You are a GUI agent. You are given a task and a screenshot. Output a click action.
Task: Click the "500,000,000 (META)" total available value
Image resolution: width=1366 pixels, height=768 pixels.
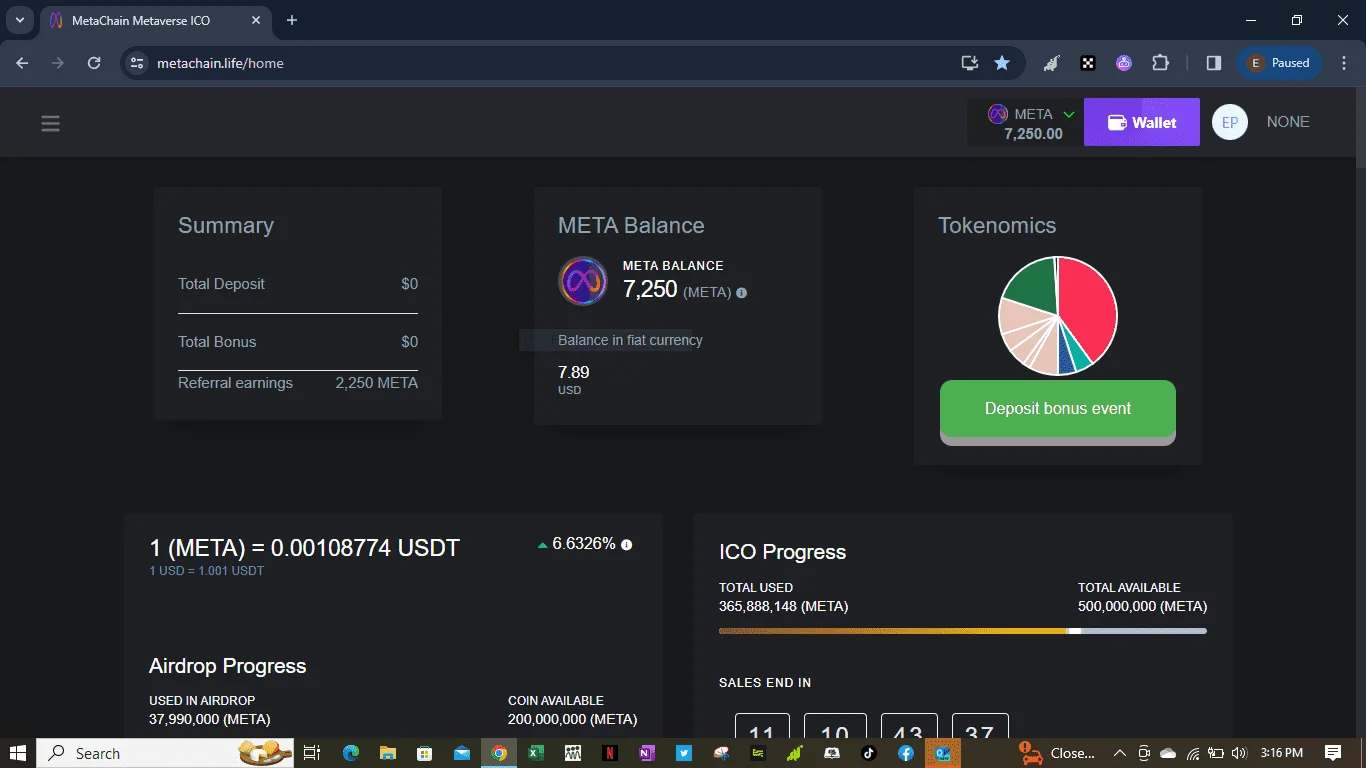click(x=1142, y=606)
